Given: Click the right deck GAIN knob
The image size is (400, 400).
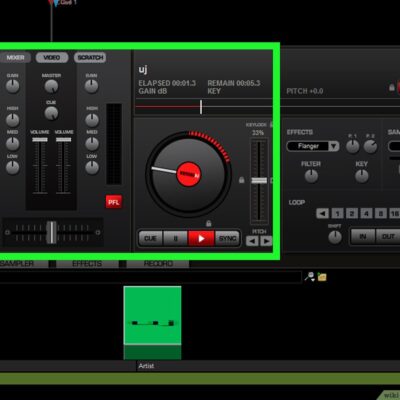Looking at the screenshot, I should (x=91, y=86).
